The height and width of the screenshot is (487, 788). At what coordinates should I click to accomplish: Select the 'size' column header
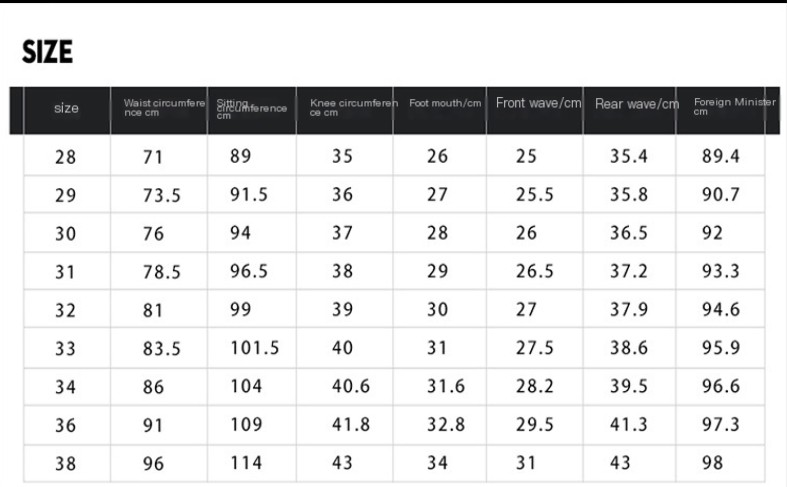66,108
